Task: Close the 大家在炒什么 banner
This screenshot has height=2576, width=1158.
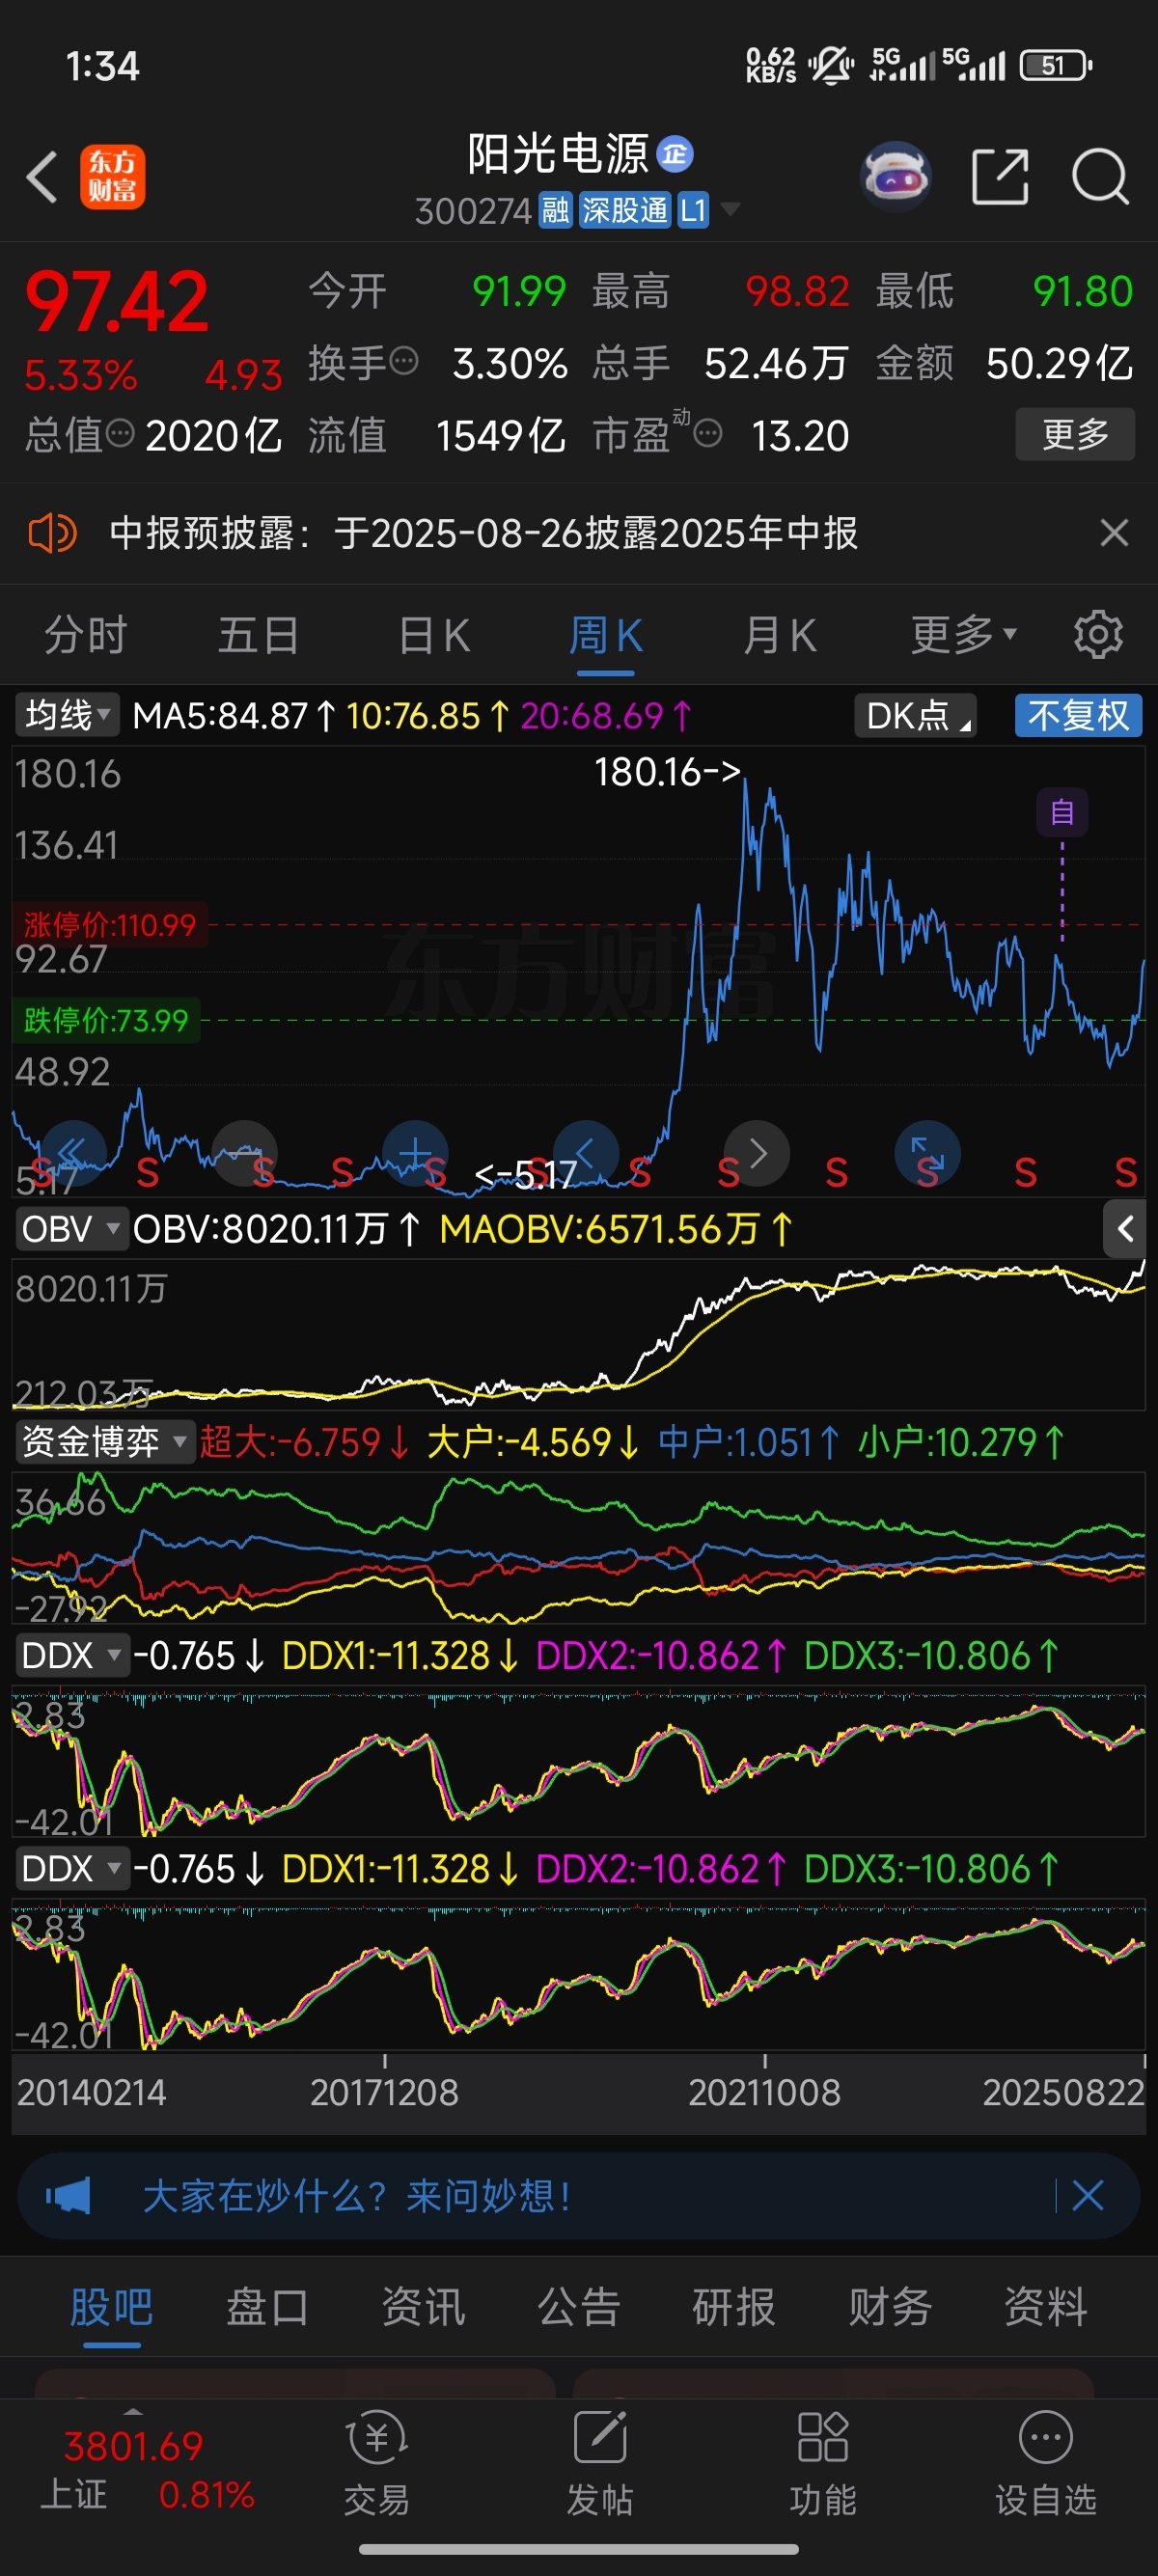Action: point(1088,2196)
